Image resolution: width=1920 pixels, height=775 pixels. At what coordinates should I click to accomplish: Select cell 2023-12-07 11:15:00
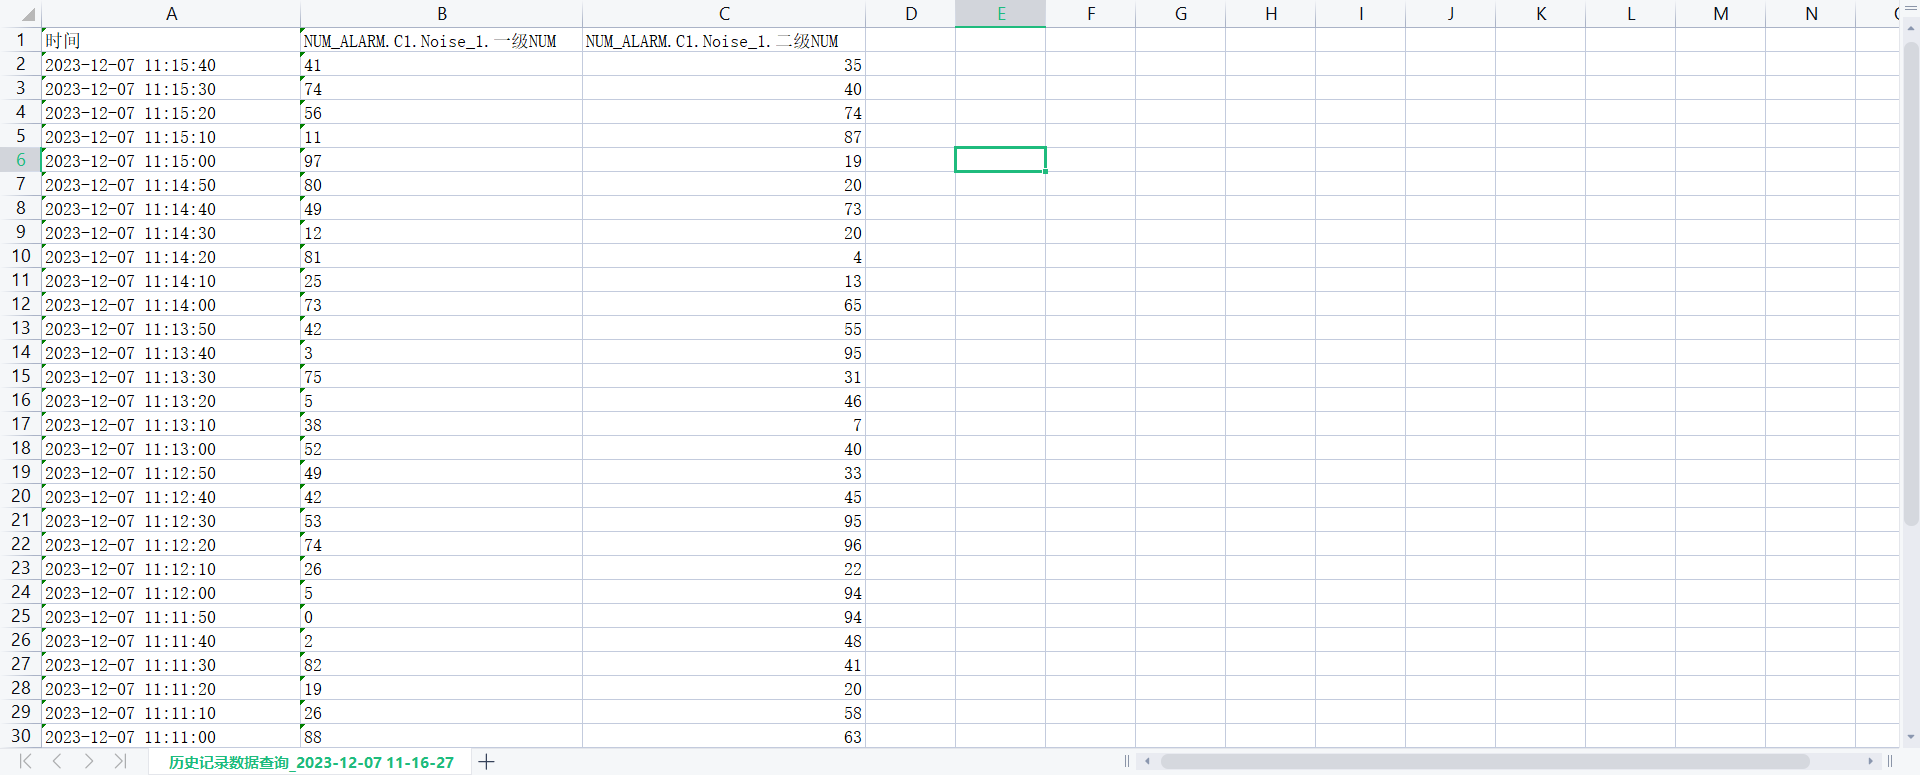(171, 160)
